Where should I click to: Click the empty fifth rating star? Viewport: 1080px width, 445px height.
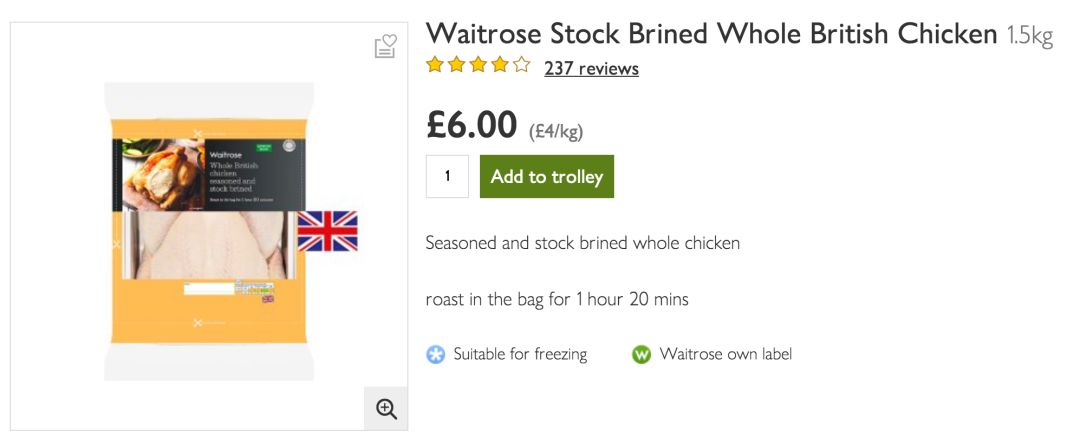[521, 66]
